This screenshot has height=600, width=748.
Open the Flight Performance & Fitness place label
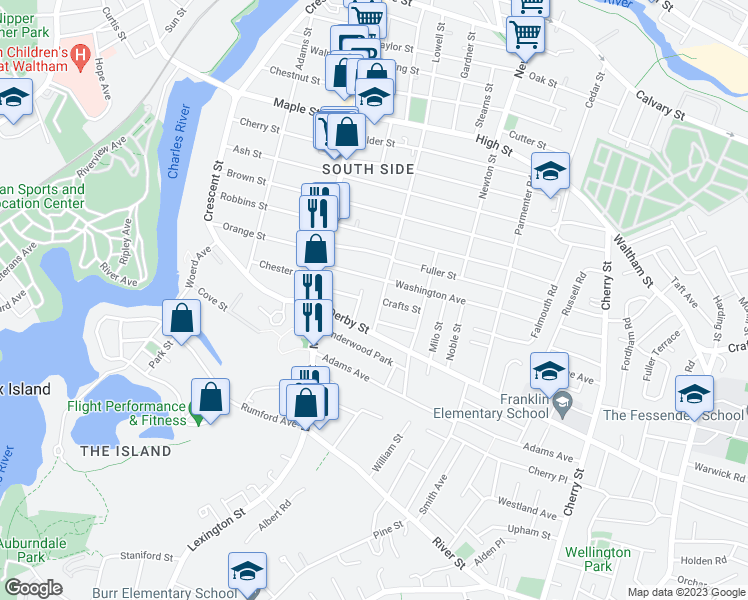(127, 413)
